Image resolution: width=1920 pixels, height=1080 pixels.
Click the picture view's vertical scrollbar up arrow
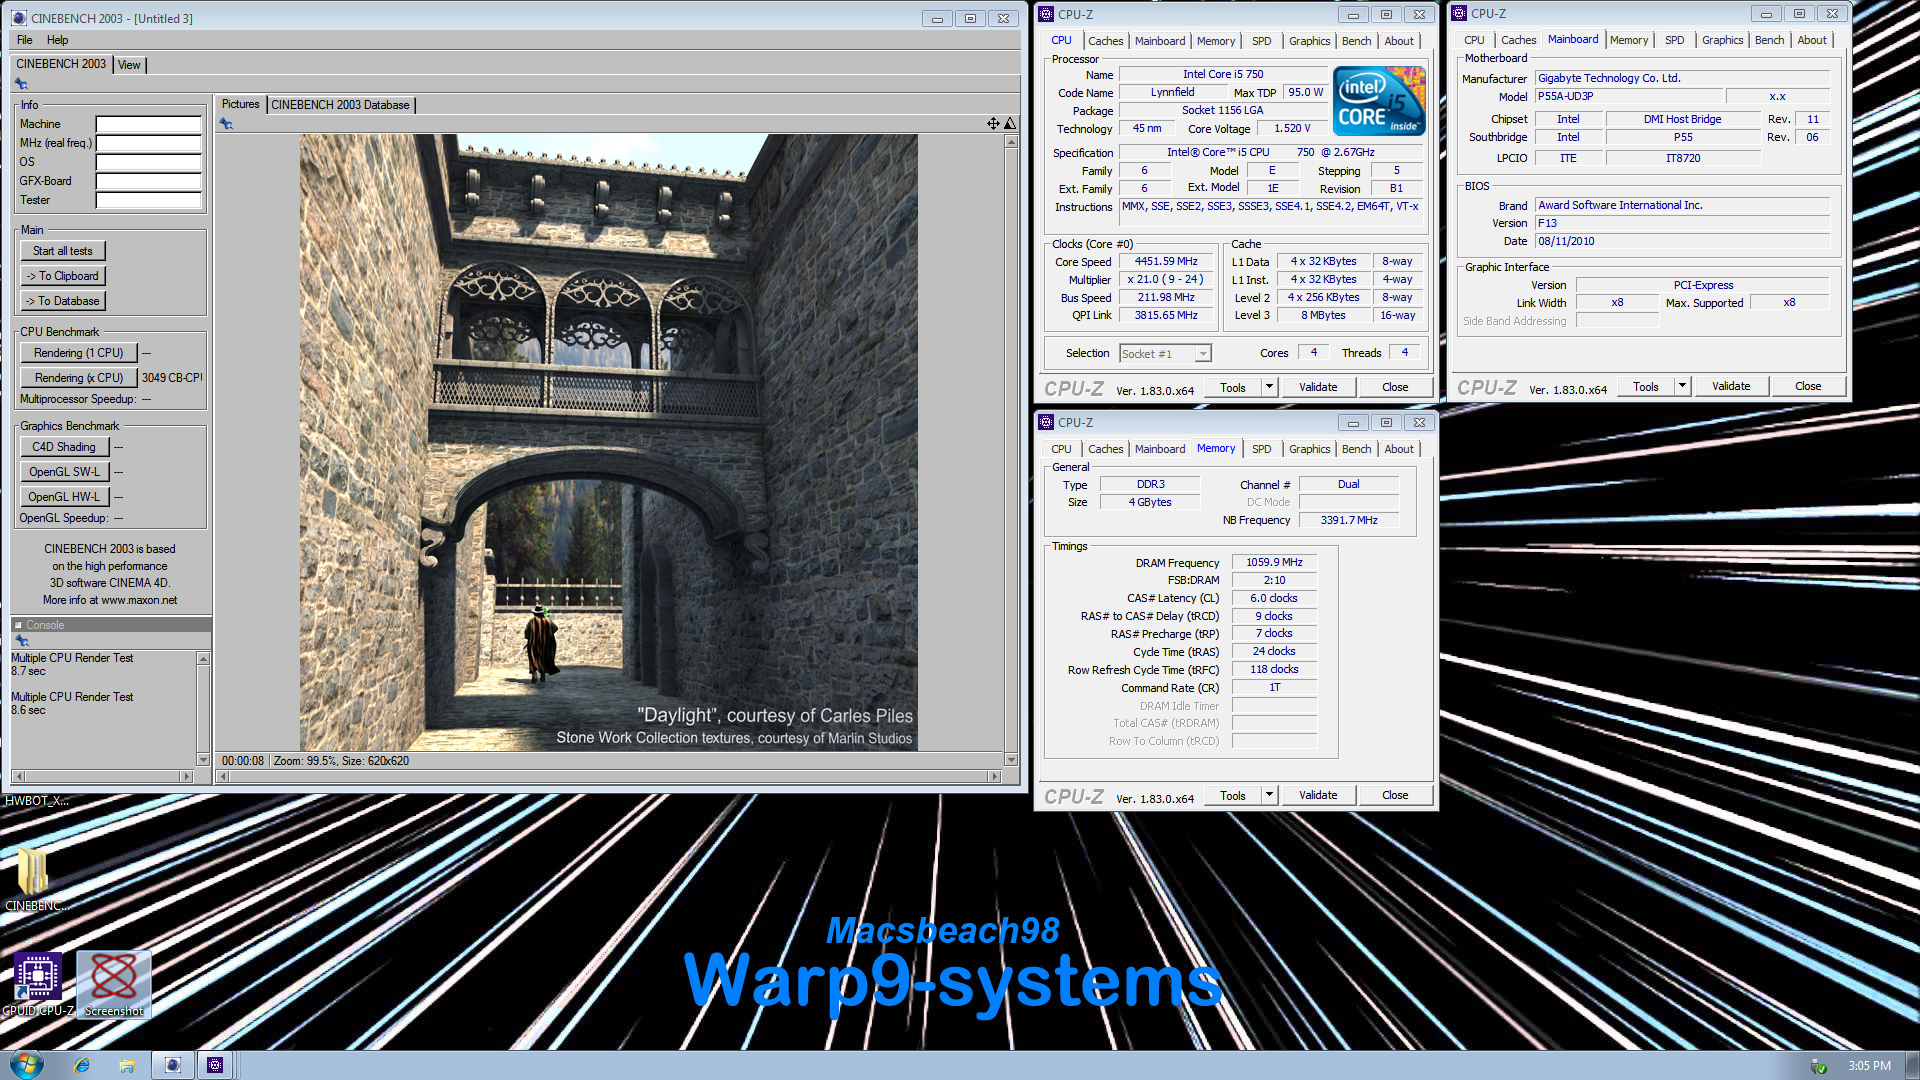(x=1011, y=142)
